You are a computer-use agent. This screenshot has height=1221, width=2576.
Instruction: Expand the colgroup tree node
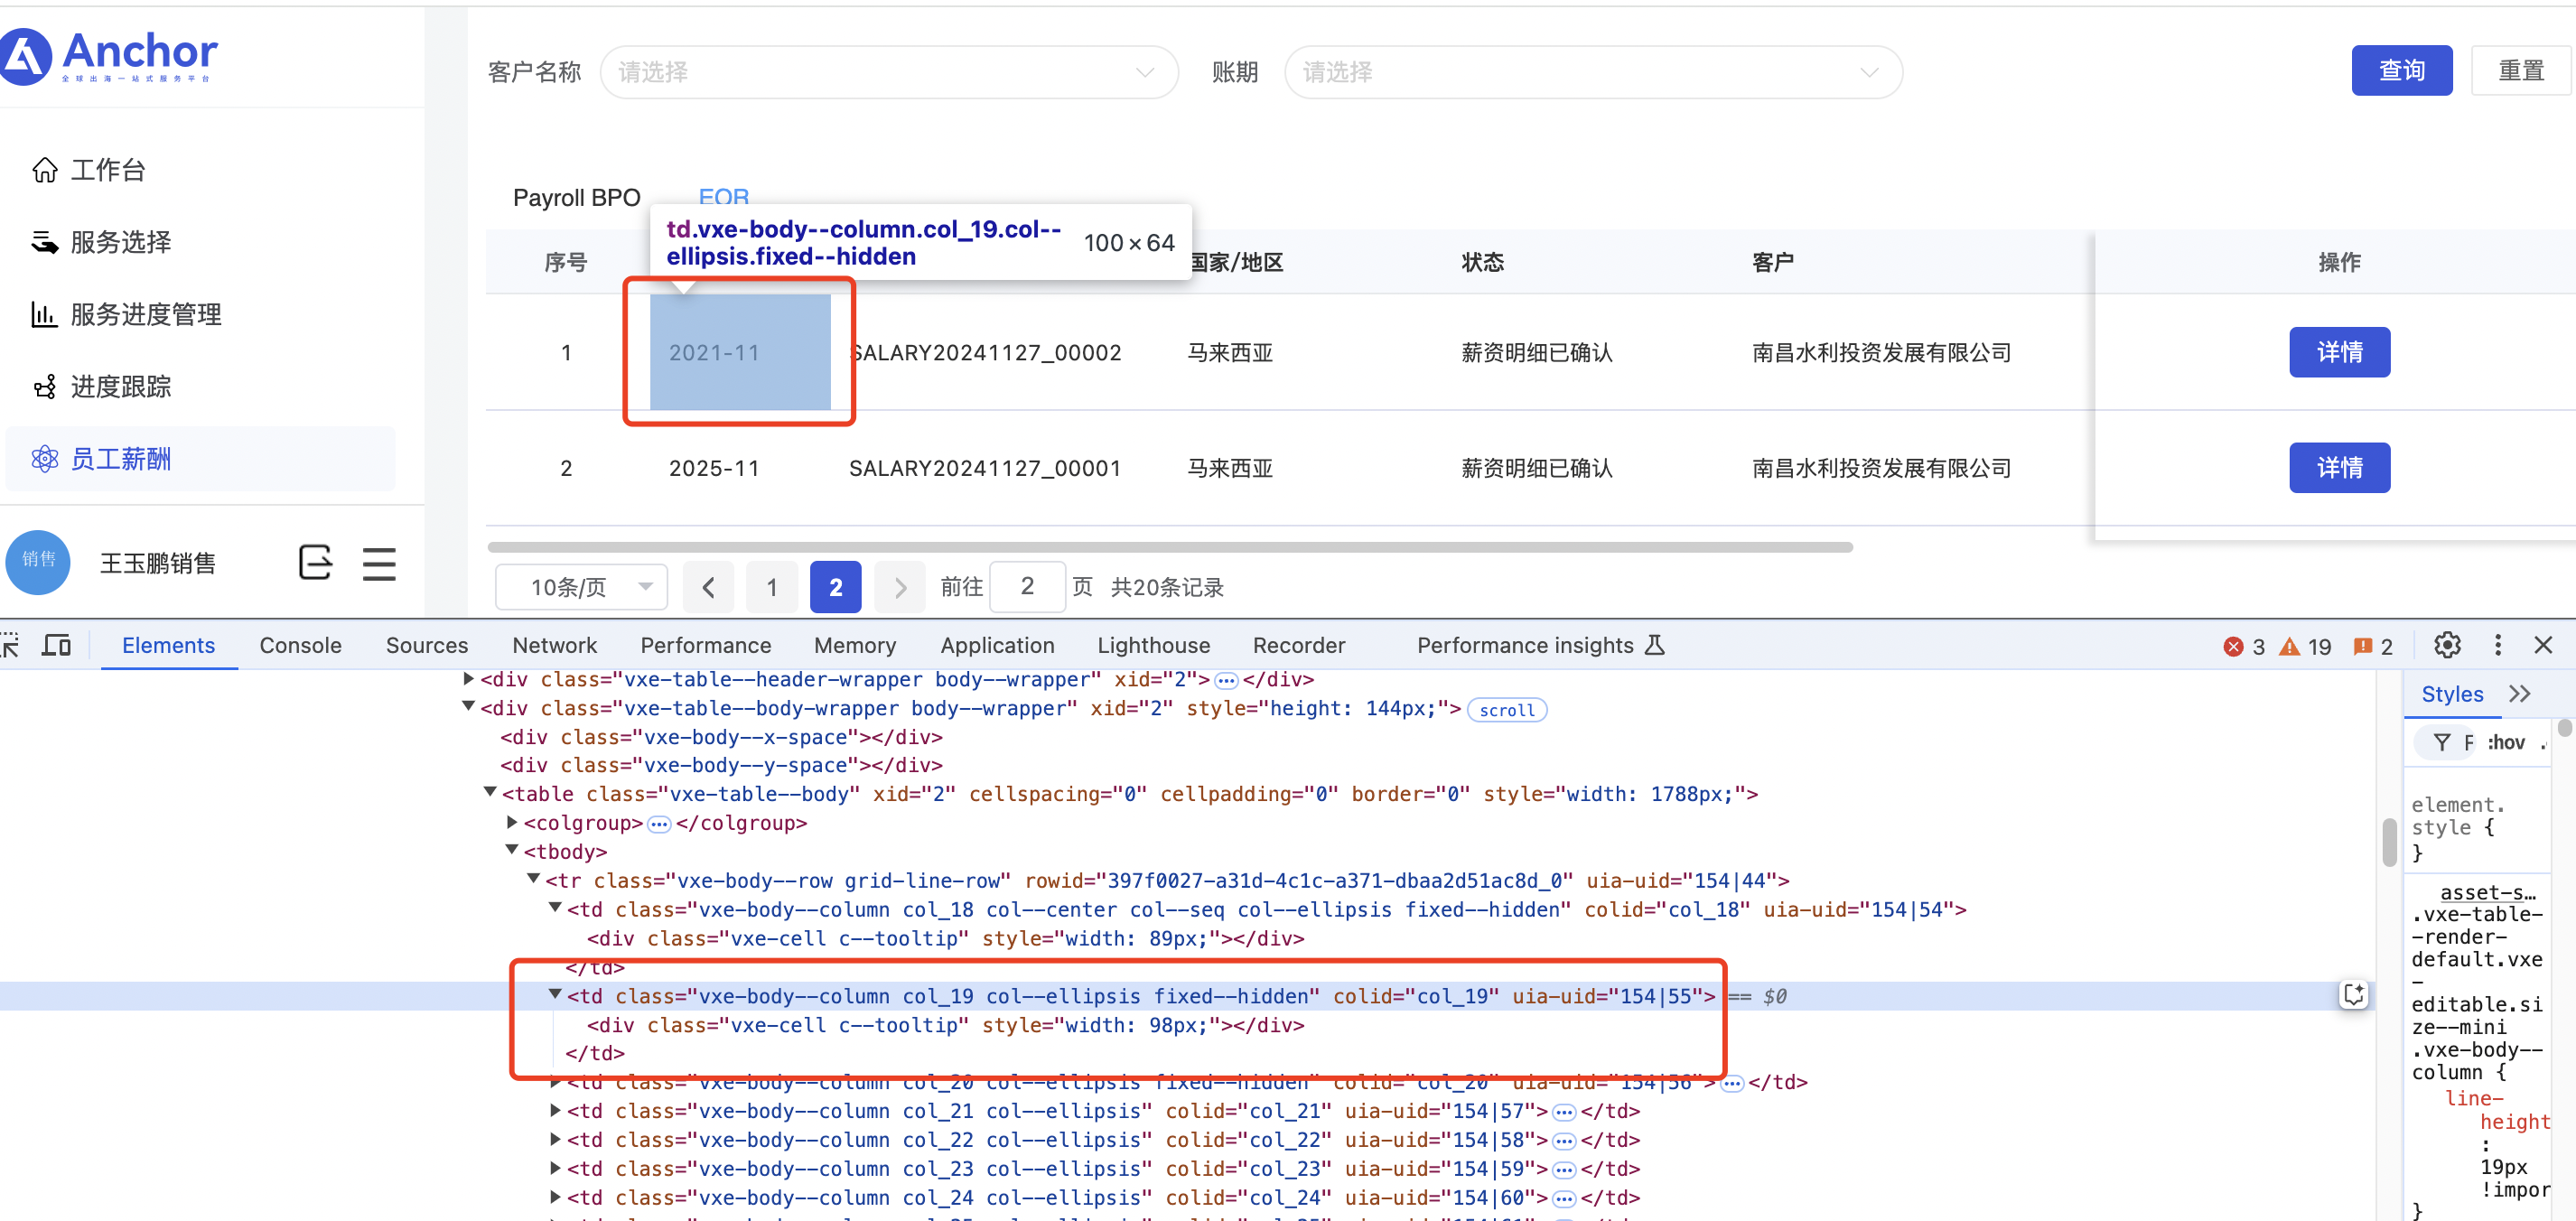click(512, 822)
